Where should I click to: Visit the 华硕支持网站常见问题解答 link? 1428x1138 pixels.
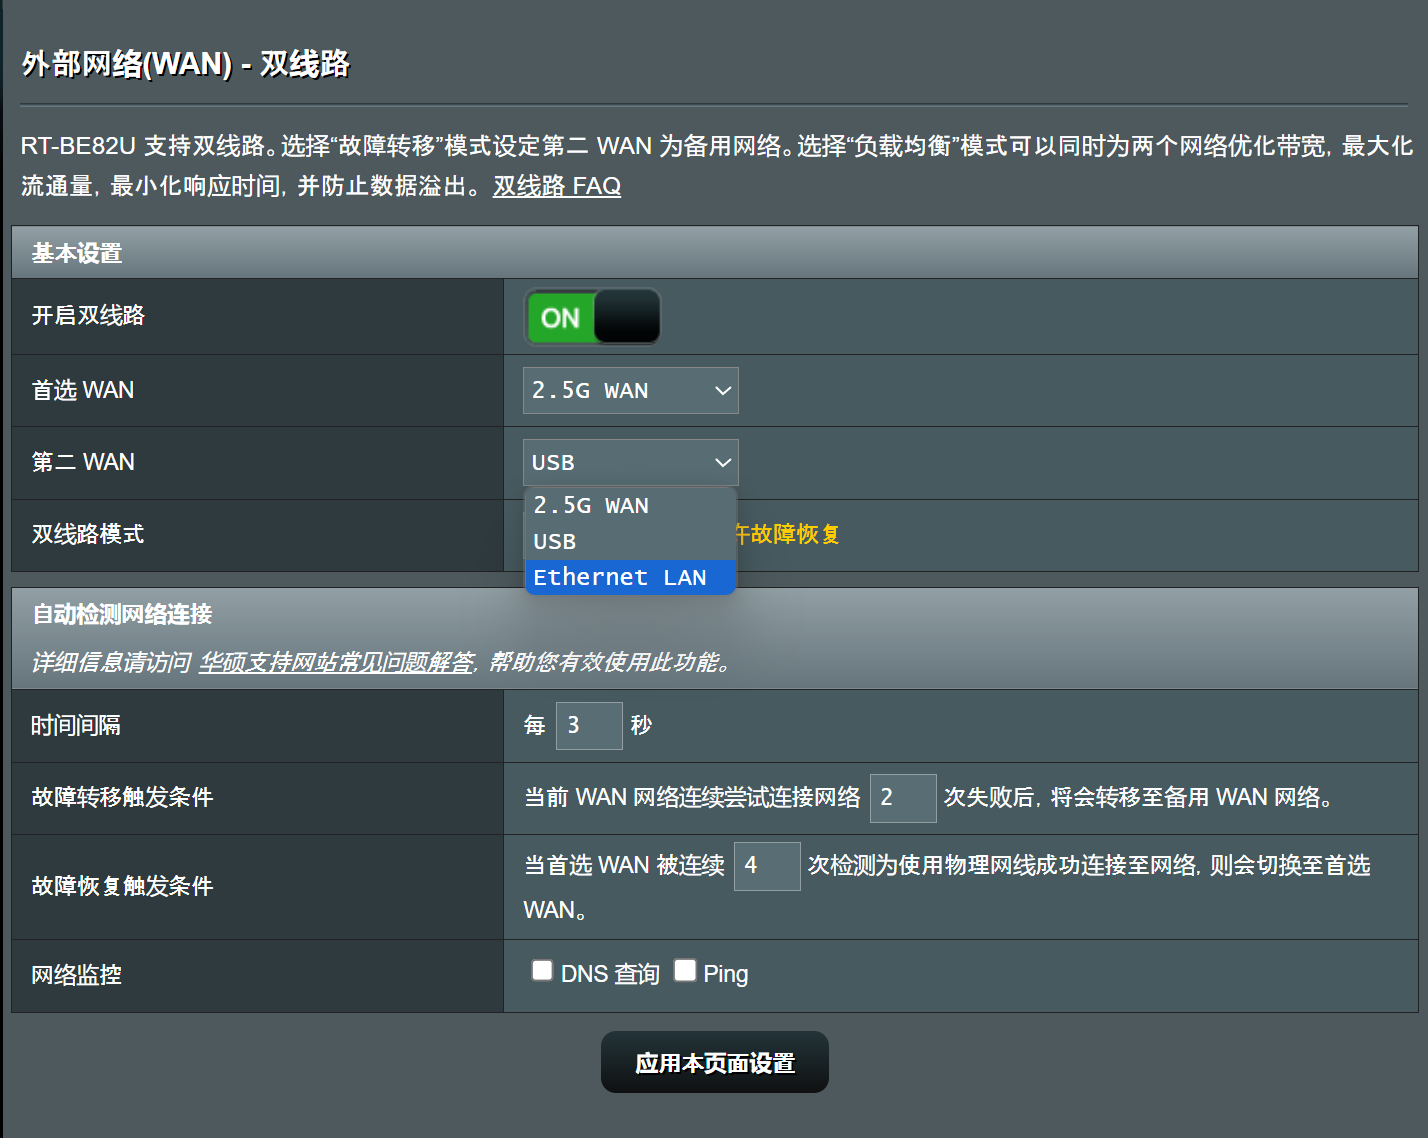[x=336, y=662]
